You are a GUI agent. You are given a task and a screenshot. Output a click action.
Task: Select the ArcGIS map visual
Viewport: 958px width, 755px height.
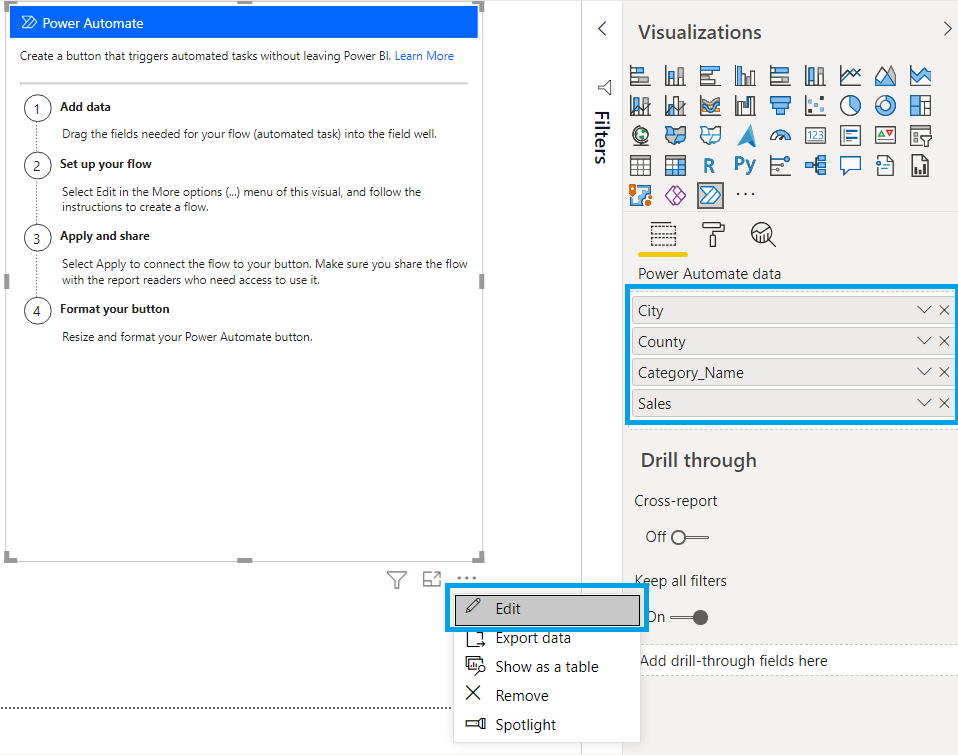640,195
